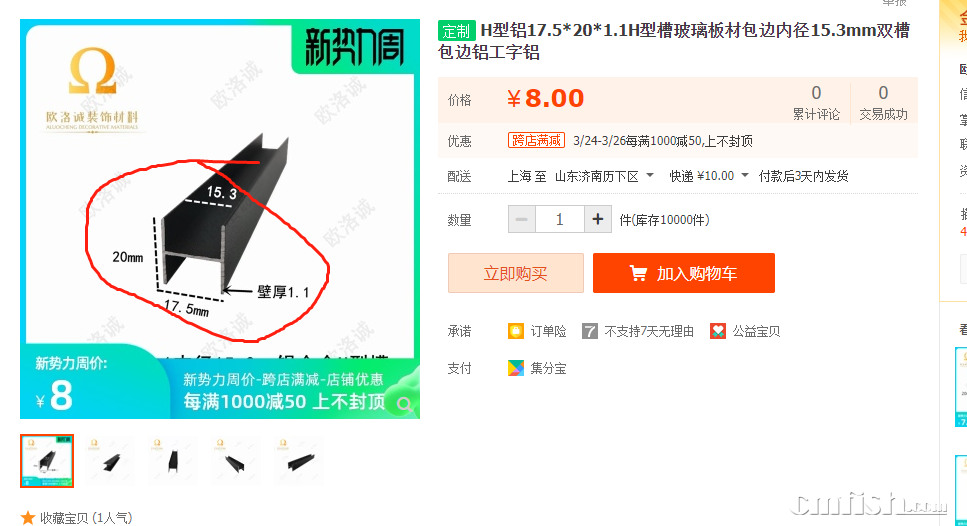
Task: Click the 公益宝贝 heart icon
Action: (x=718, y=331)
